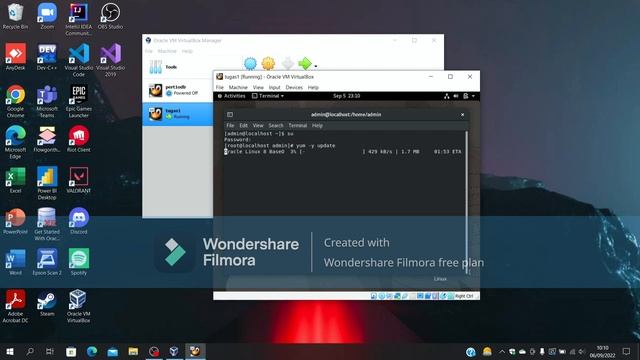This screenshot has height=360, width=640.
Task: Open the Recycle Bin desktop icon
Action: coord(15,16)
